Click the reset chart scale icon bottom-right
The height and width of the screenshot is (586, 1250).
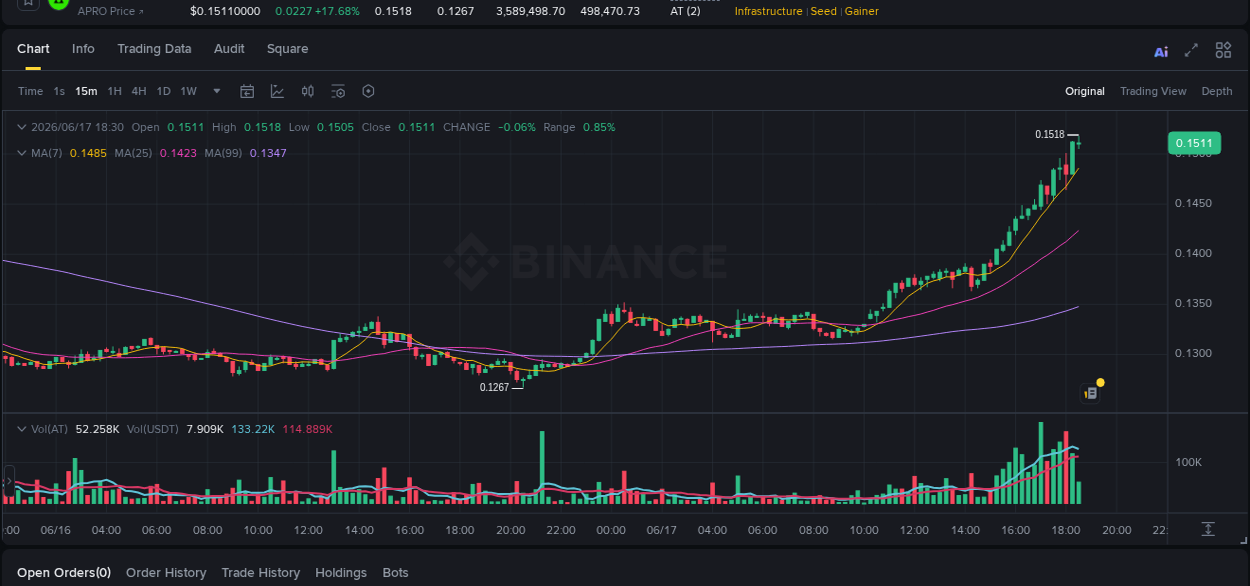(1208, 529)
